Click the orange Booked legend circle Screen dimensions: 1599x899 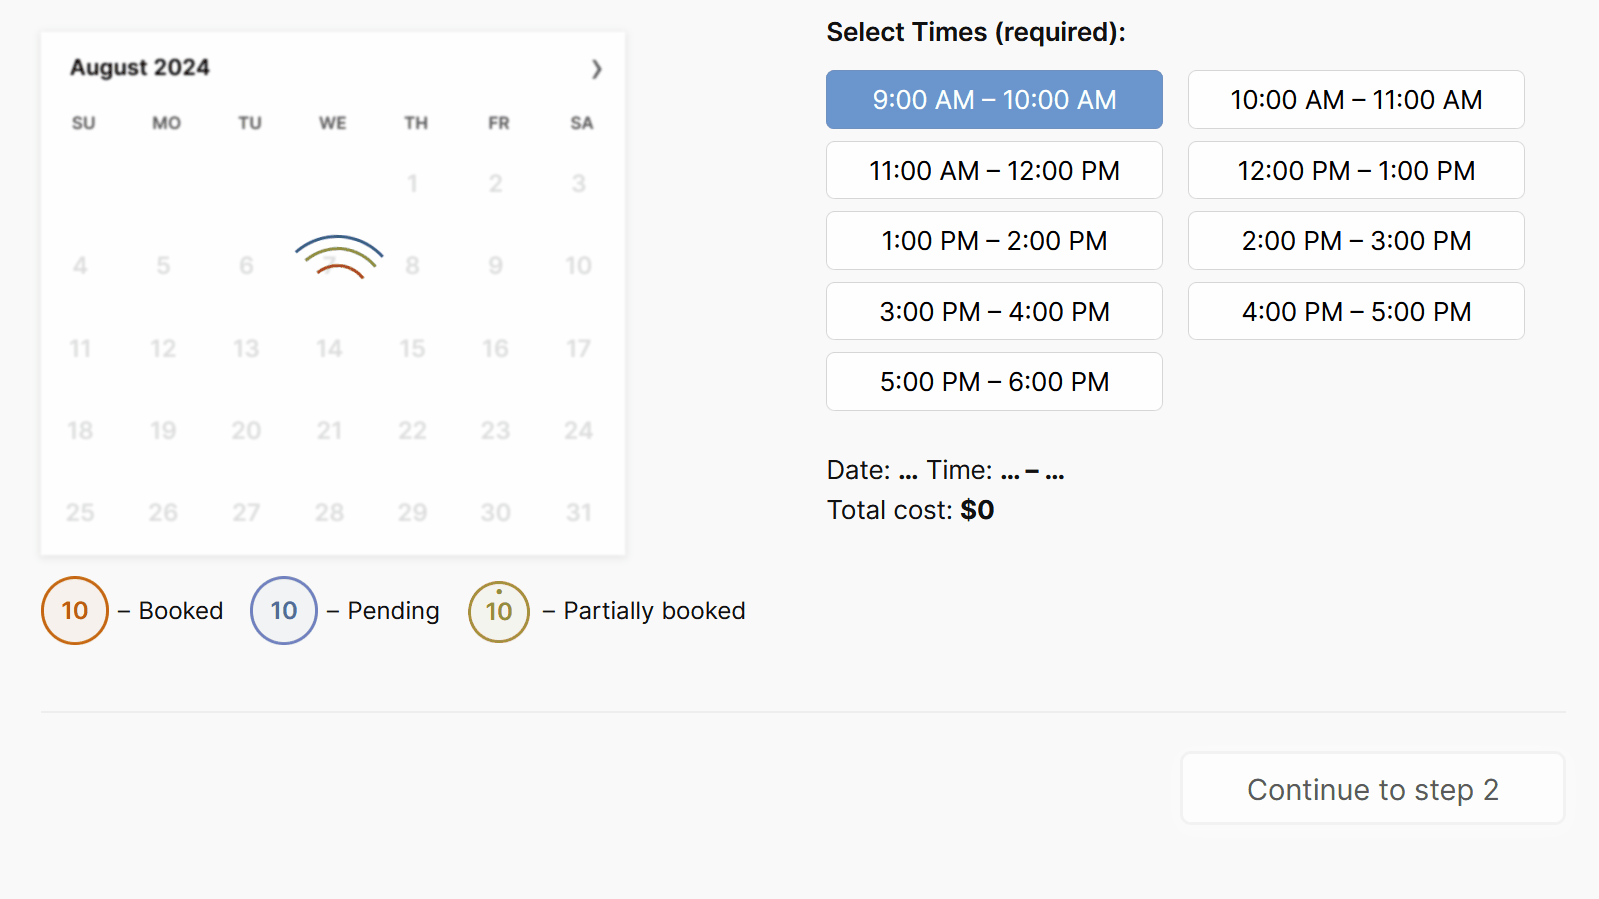click(x=75, y=611)
